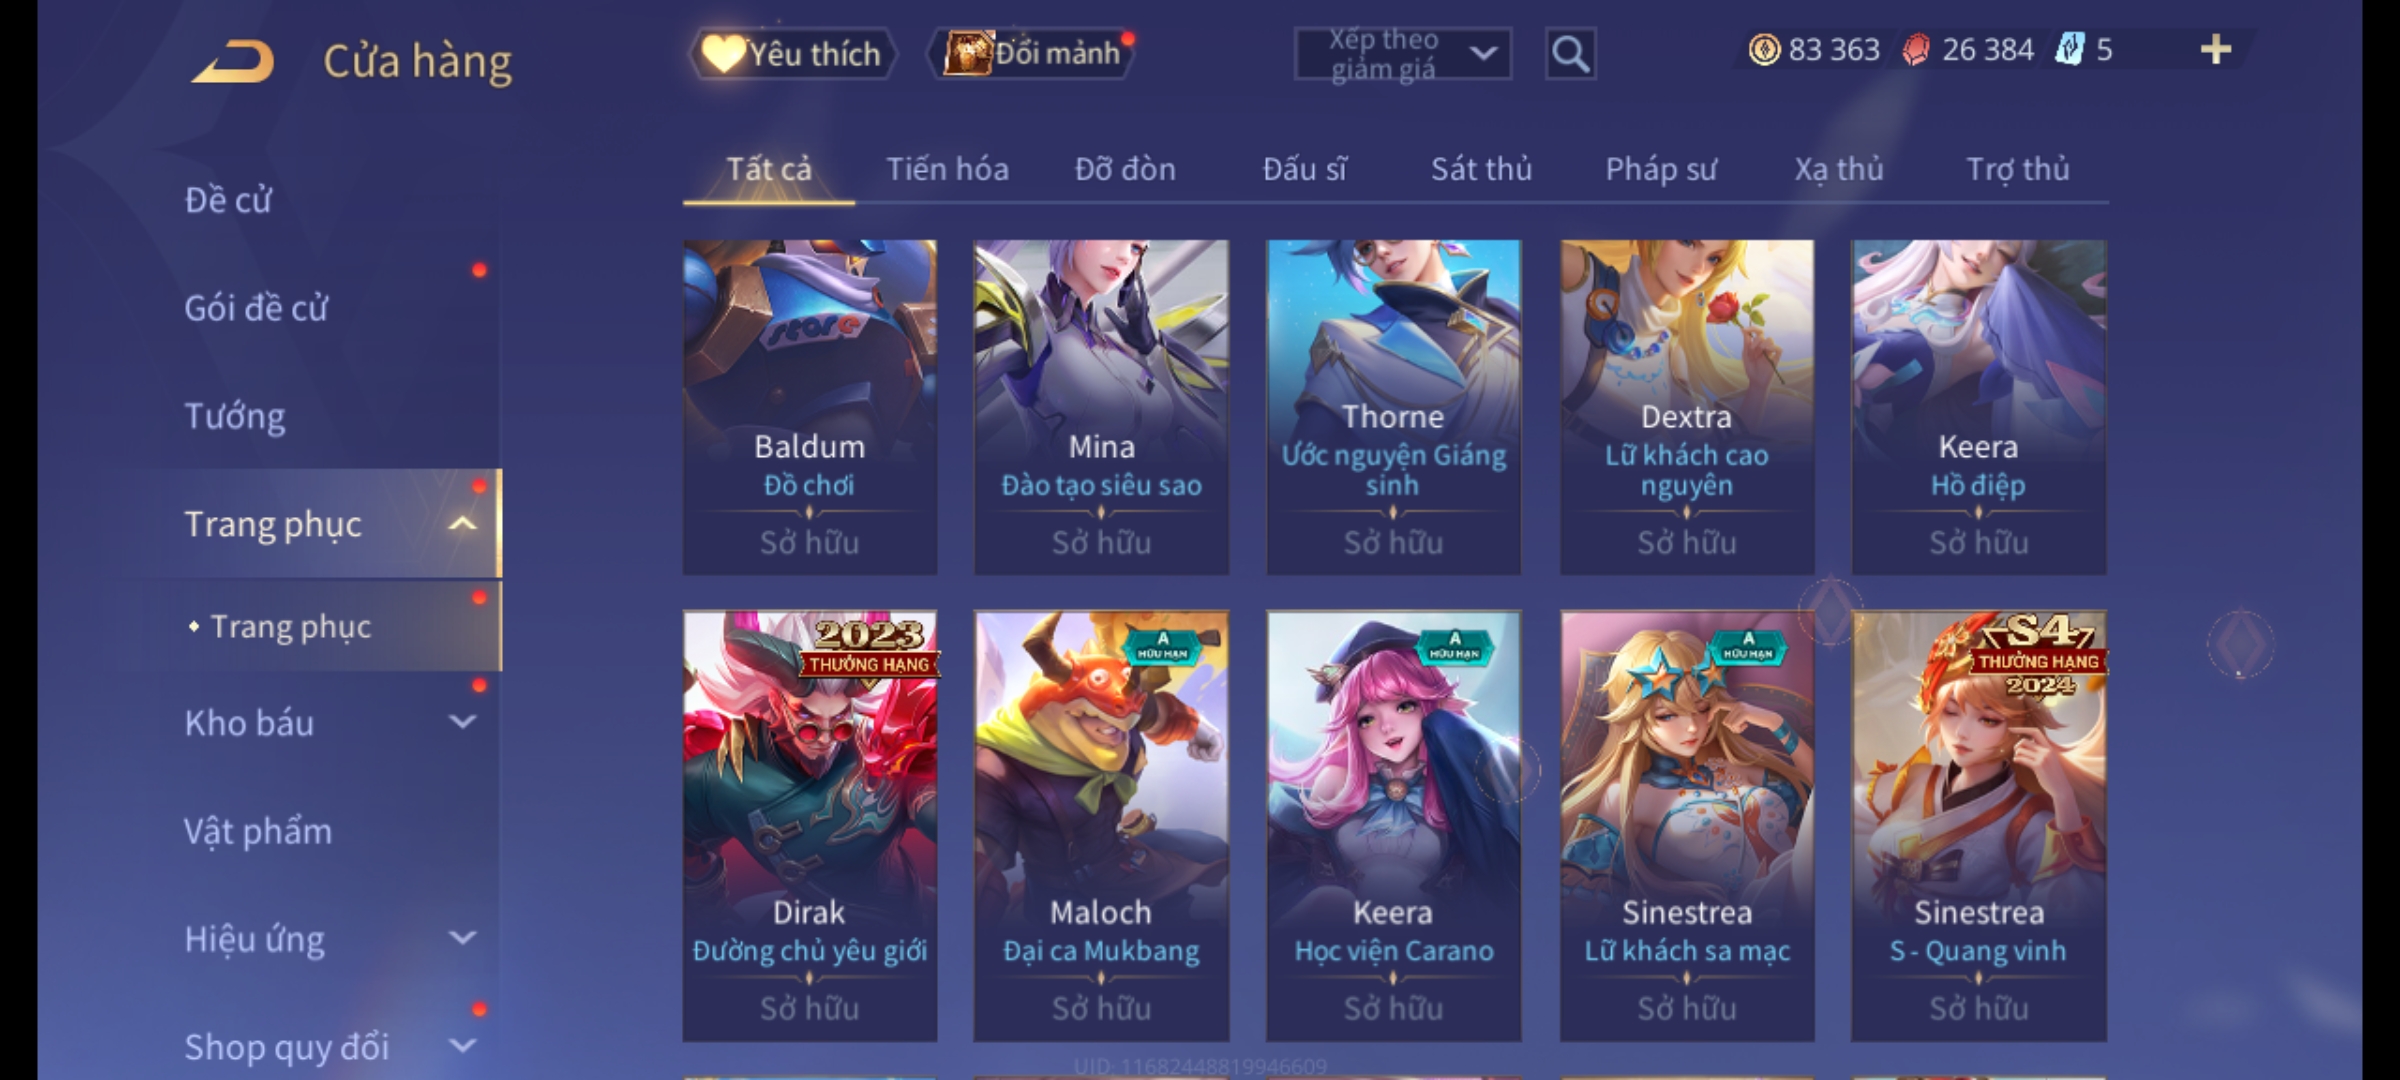Open the search magnifier icon

click(x=1570, y=54)
